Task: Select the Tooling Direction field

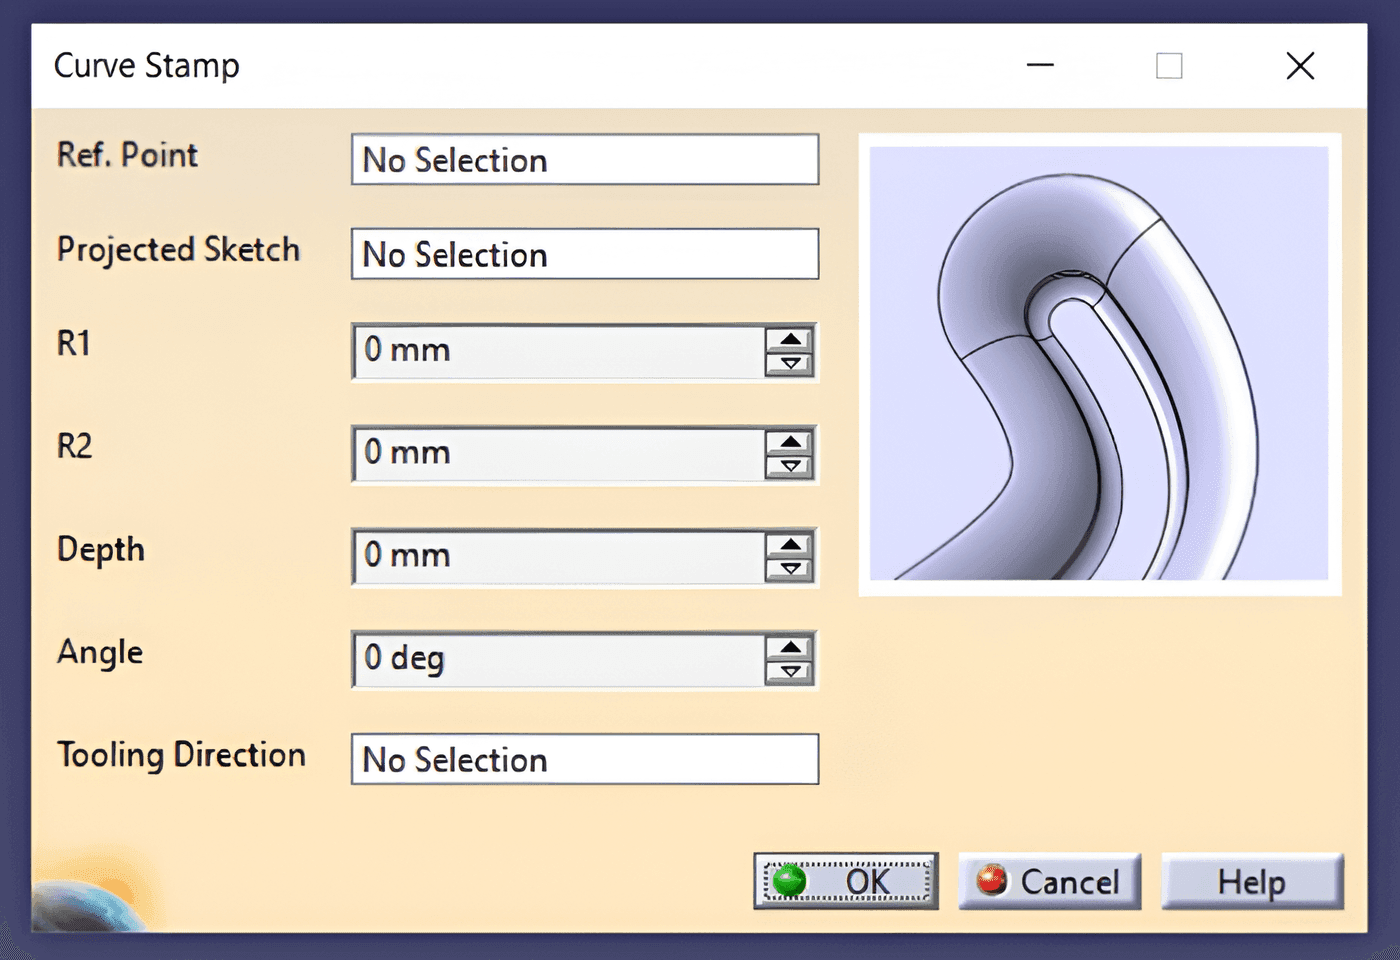Action: pos(585,759)
